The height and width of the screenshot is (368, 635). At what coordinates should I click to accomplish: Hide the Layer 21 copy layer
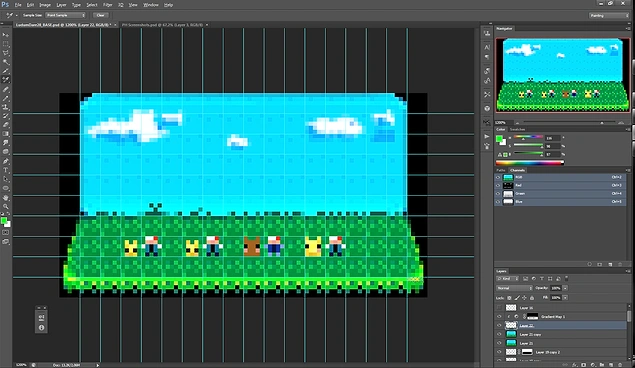tap(499, 334)
